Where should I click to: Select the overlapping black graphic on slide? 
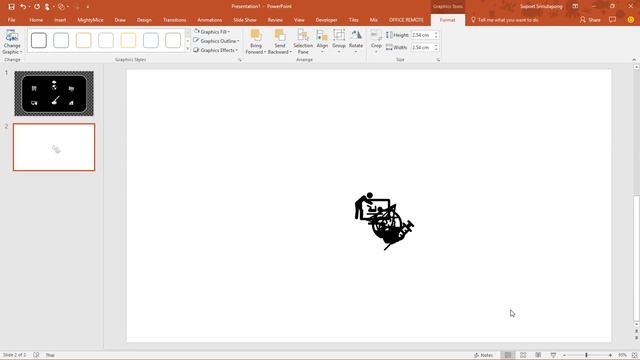tap(384, 221)
